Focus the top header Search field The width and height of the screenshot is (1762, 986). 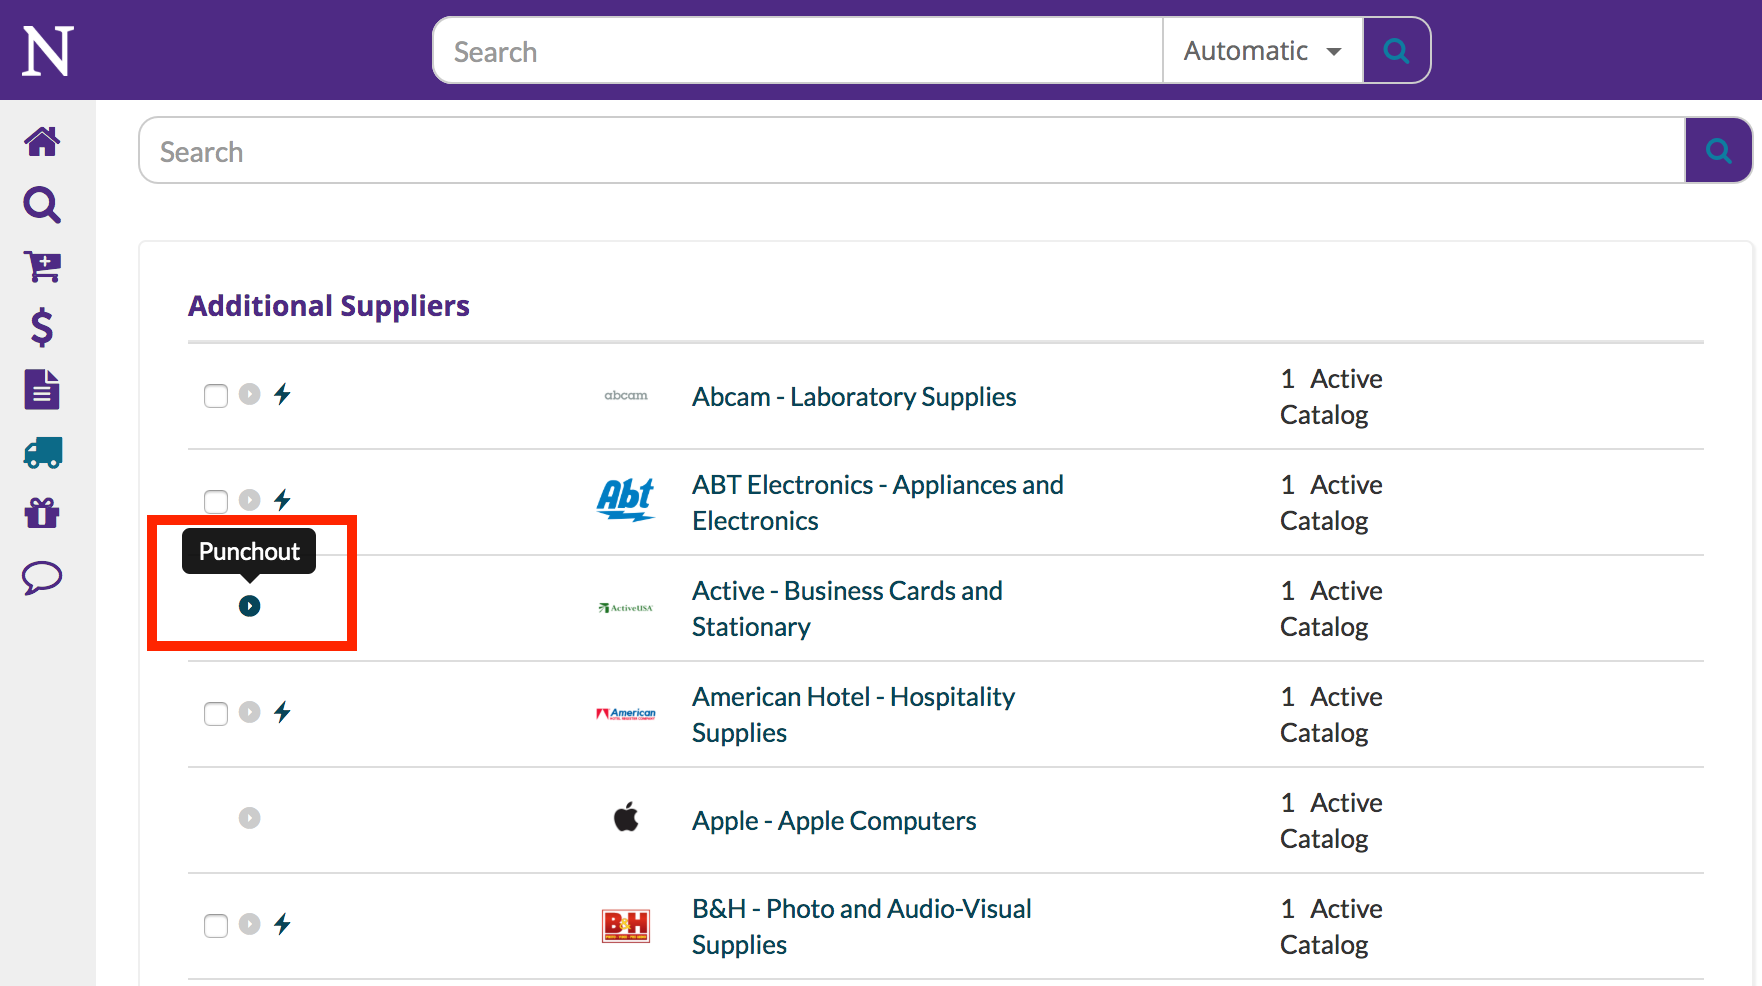click(798, 50)
